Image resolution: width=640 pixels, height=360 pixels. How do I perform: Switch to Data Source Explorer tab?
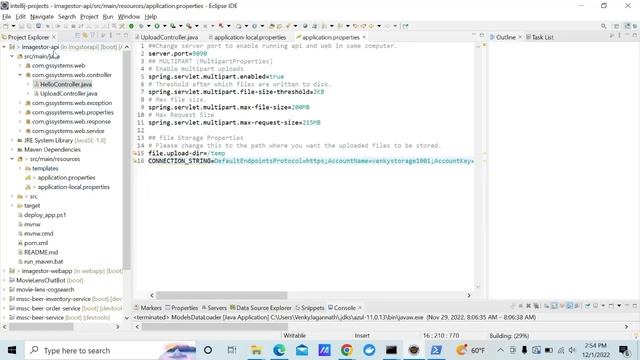260,308
